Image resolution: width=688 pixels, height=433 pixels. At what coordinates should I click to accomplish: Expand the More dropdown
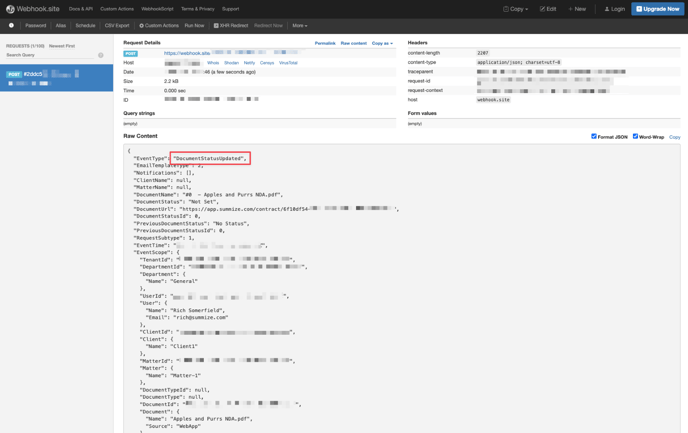coord(300,25)
